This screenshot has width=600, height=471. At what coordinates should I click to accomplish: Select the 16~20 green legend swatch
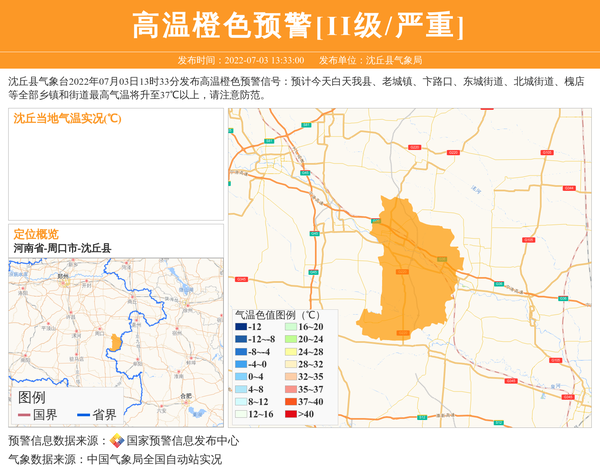pos(290,327)
